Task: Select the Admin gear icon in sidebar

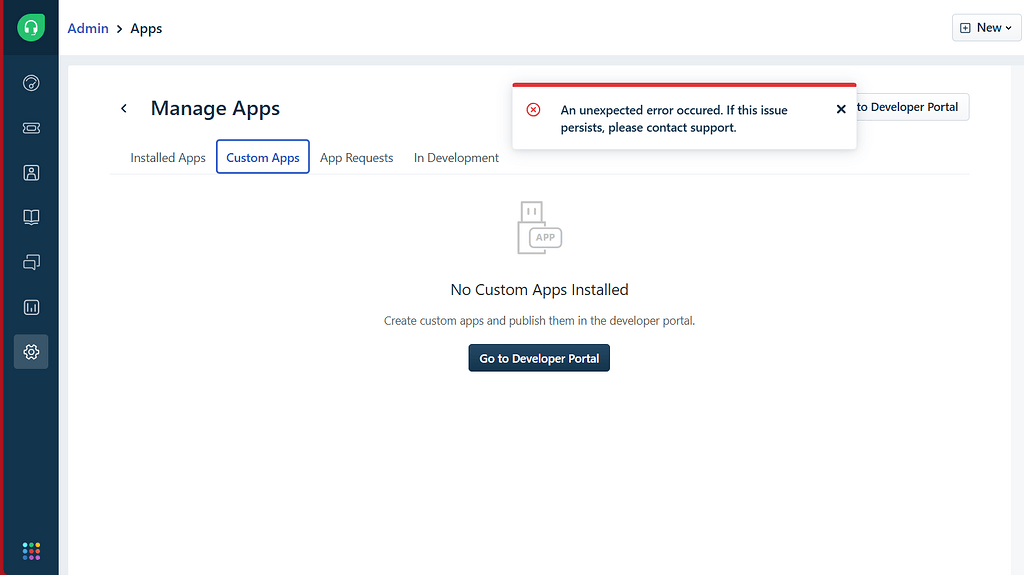Action: (31, 352)
